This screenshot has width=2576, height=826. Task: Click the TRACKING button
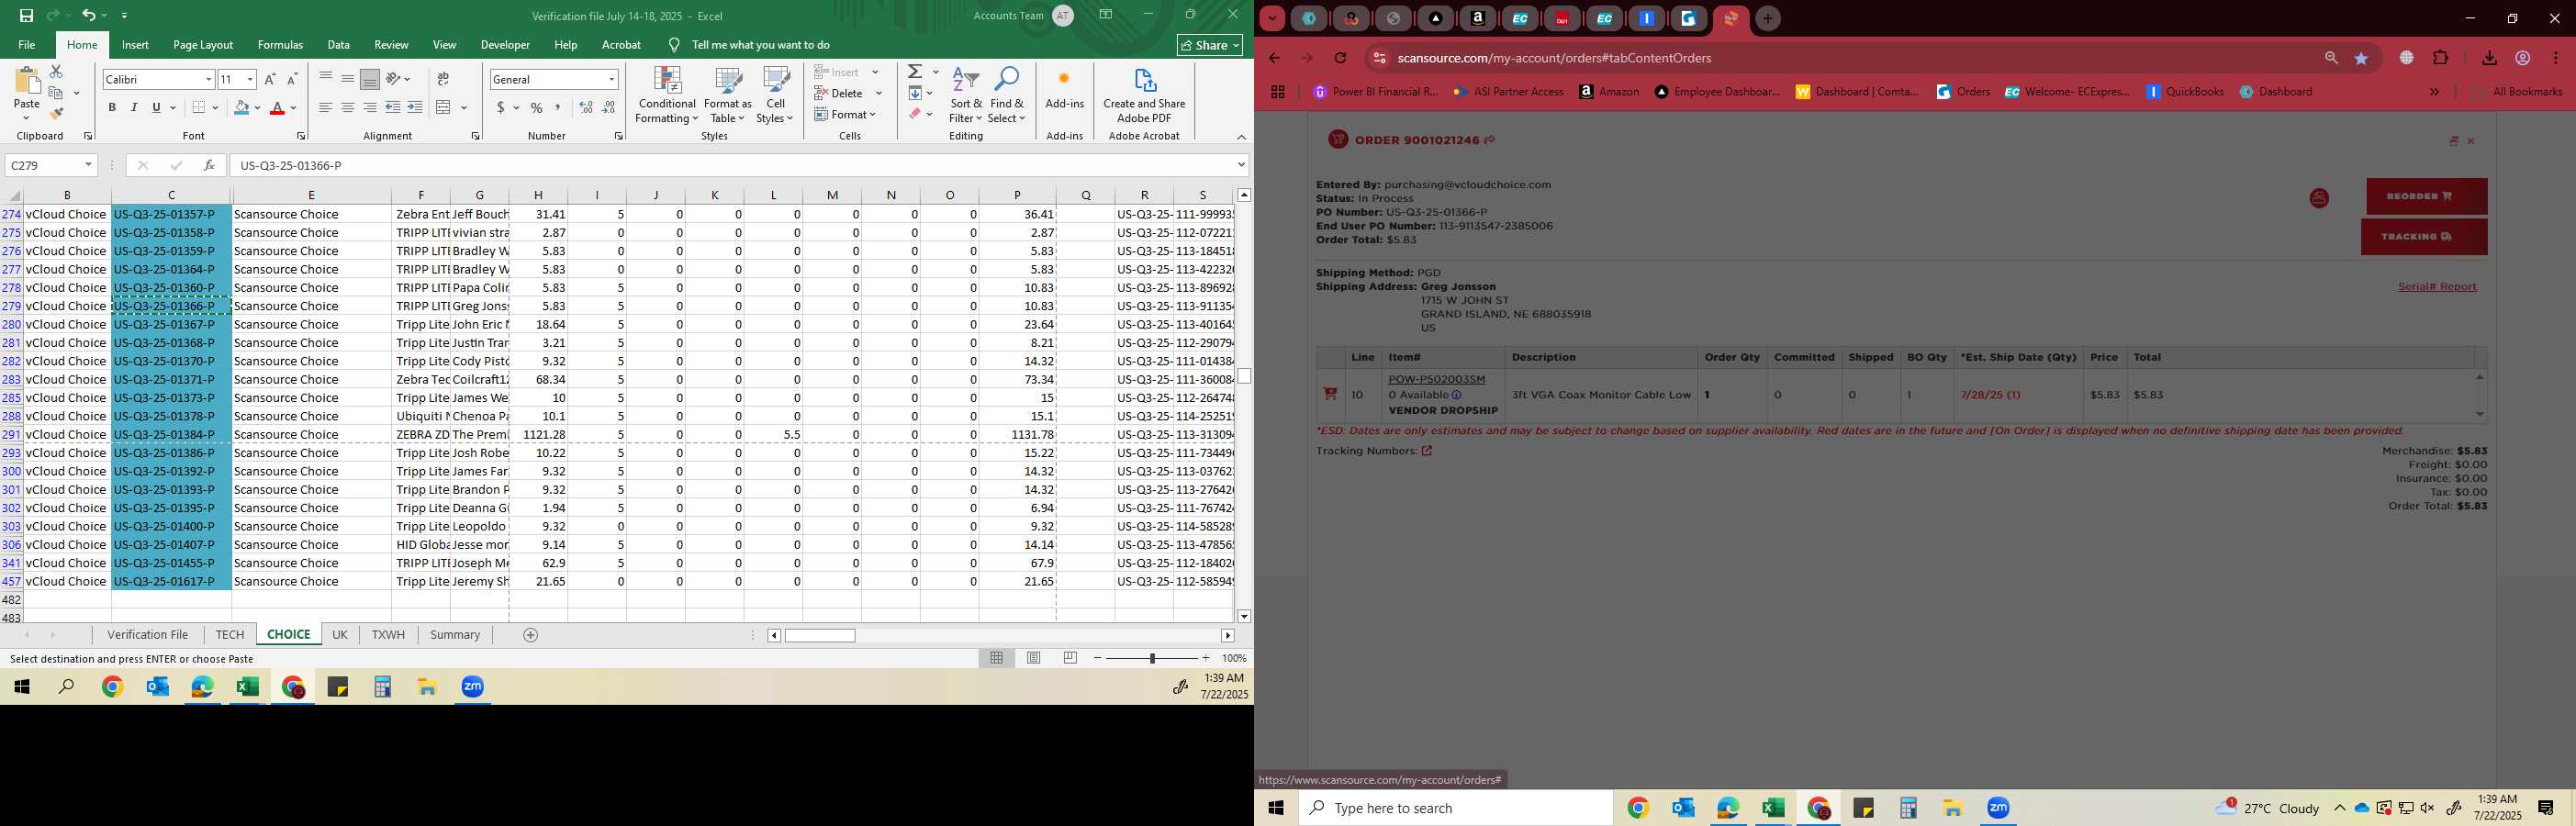click(2424, 237)
